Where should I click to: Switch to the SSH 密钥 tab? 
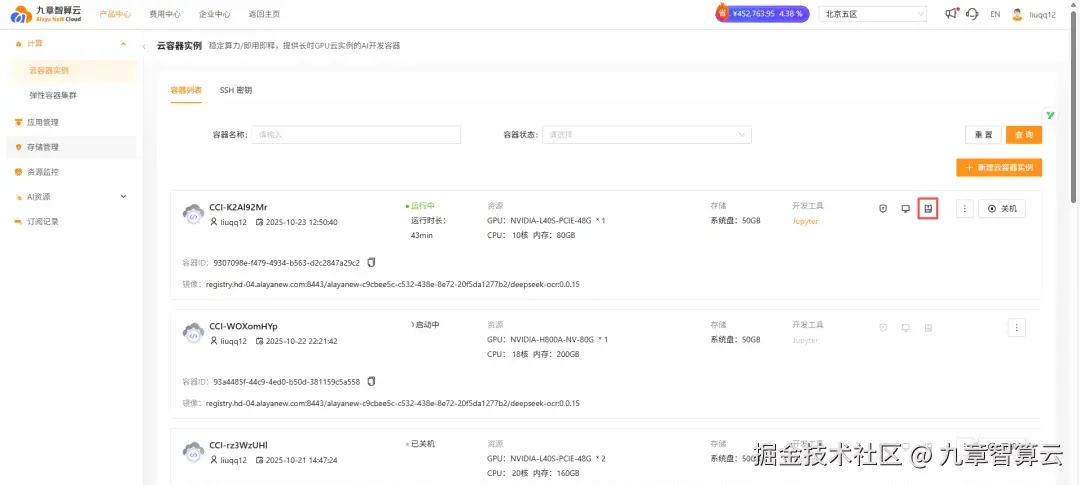point(236,90)
